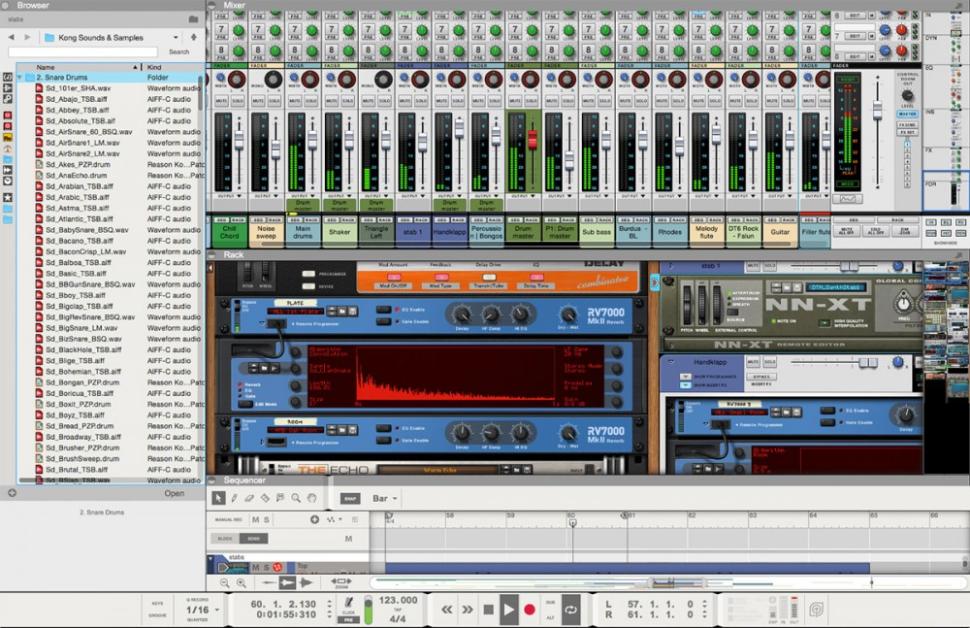Click the red Record button

point(530,609)
